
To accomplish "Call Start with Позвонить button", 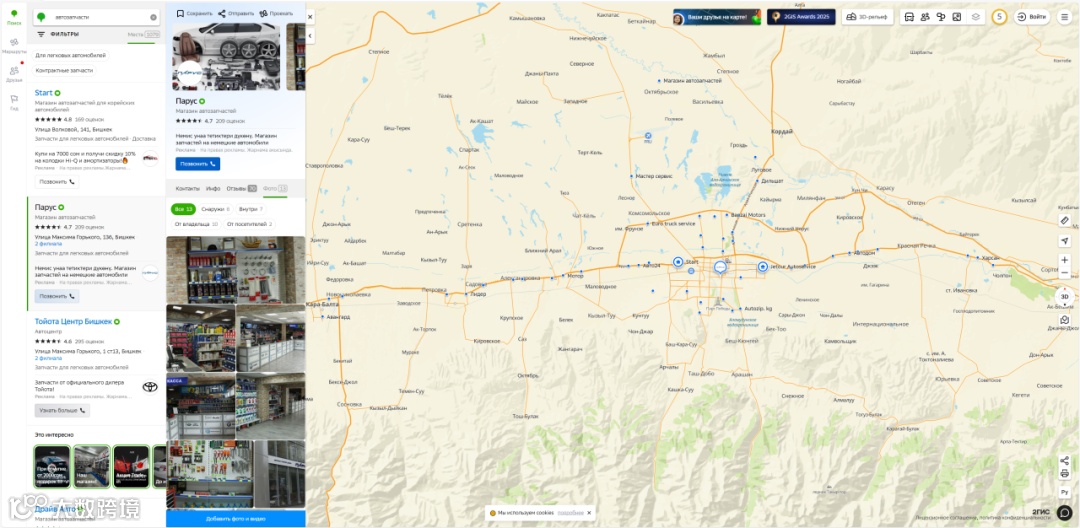I will pos(56,182).
